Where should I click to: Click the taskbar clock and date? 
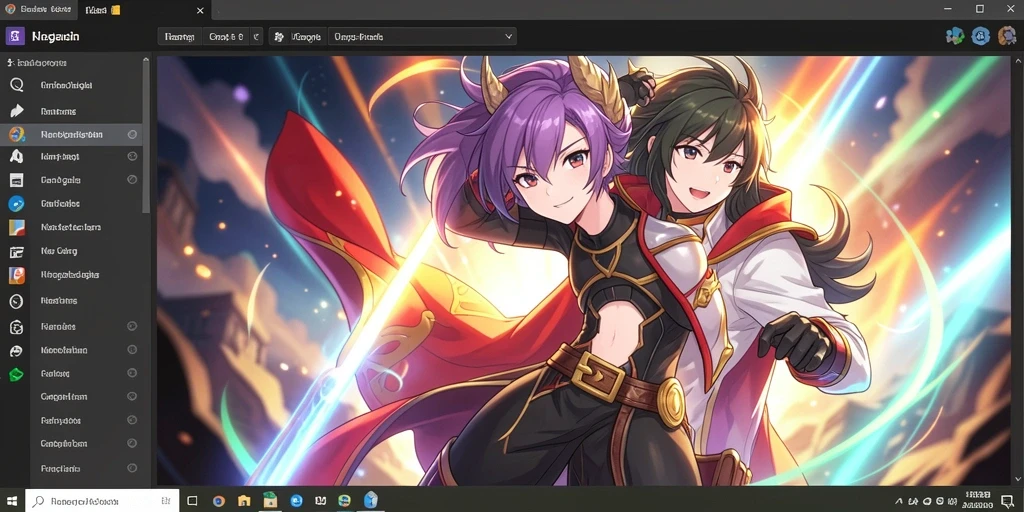977,500
